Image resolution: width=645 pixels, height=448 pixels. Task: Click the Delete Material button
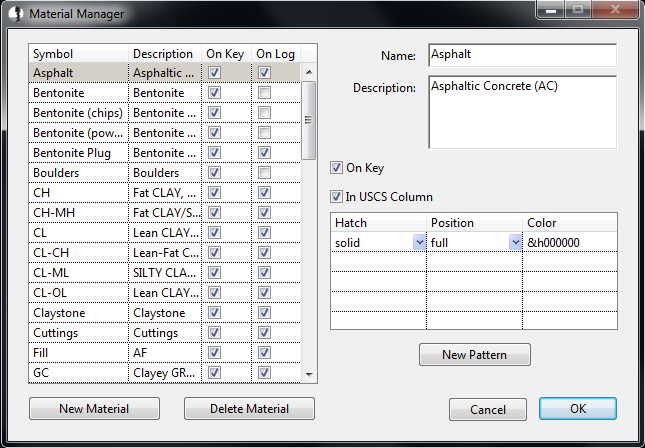(249, 409)
